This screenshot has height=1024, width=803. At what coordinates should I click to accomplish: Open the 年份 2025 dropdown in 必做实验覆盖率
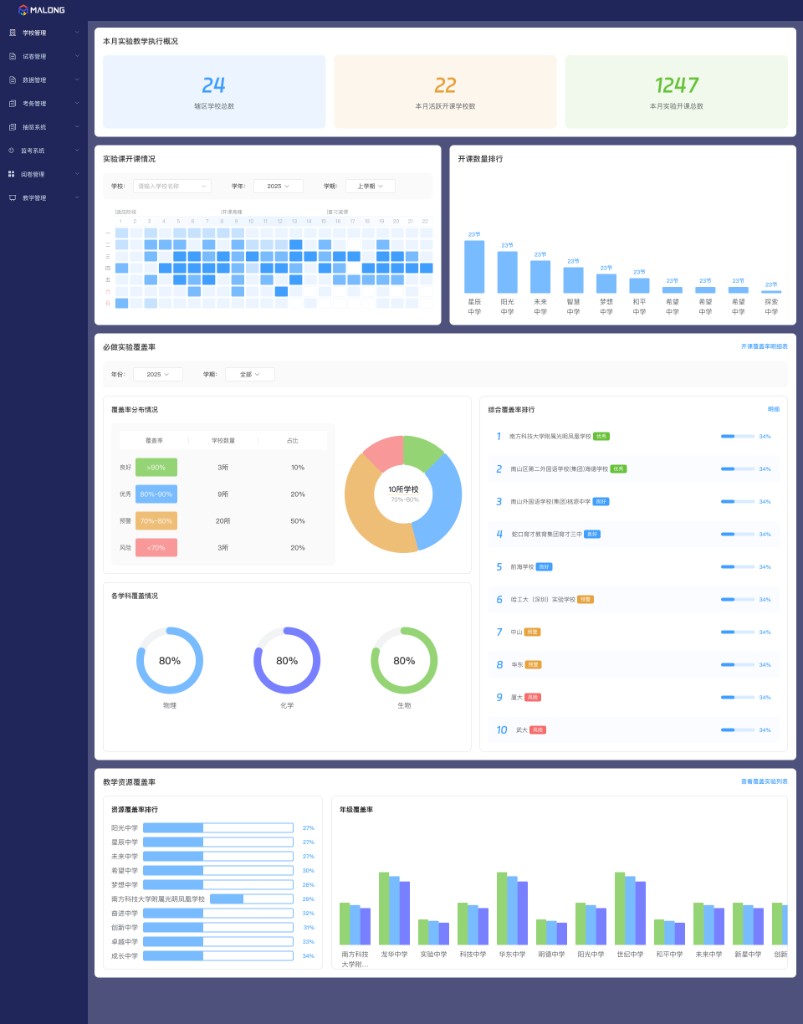158,374
